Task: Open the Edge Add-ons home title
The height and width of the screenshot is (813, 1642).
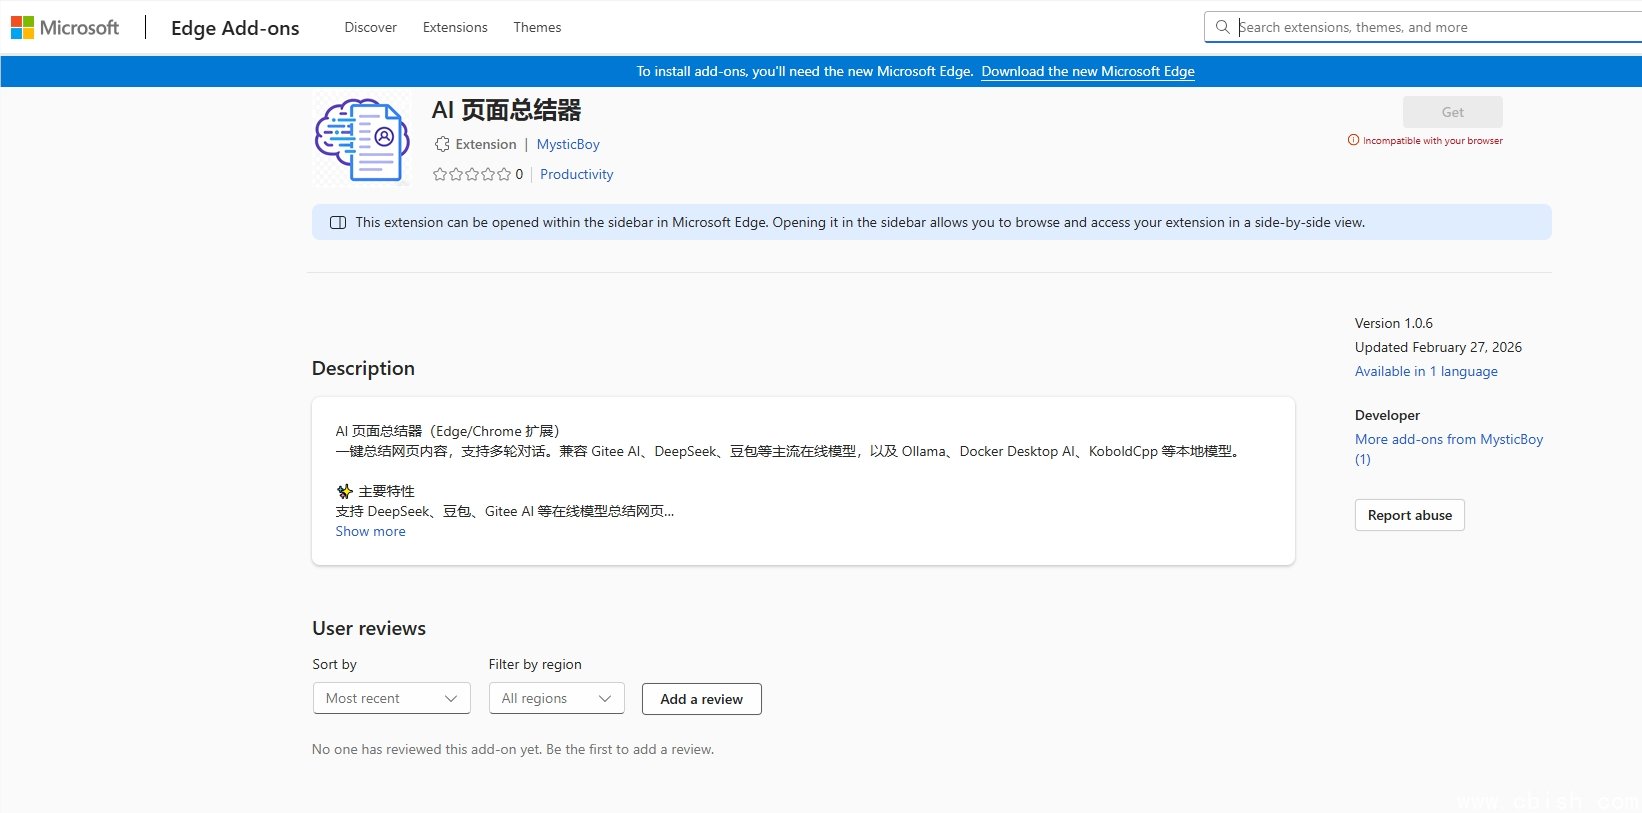Action: 235,28
